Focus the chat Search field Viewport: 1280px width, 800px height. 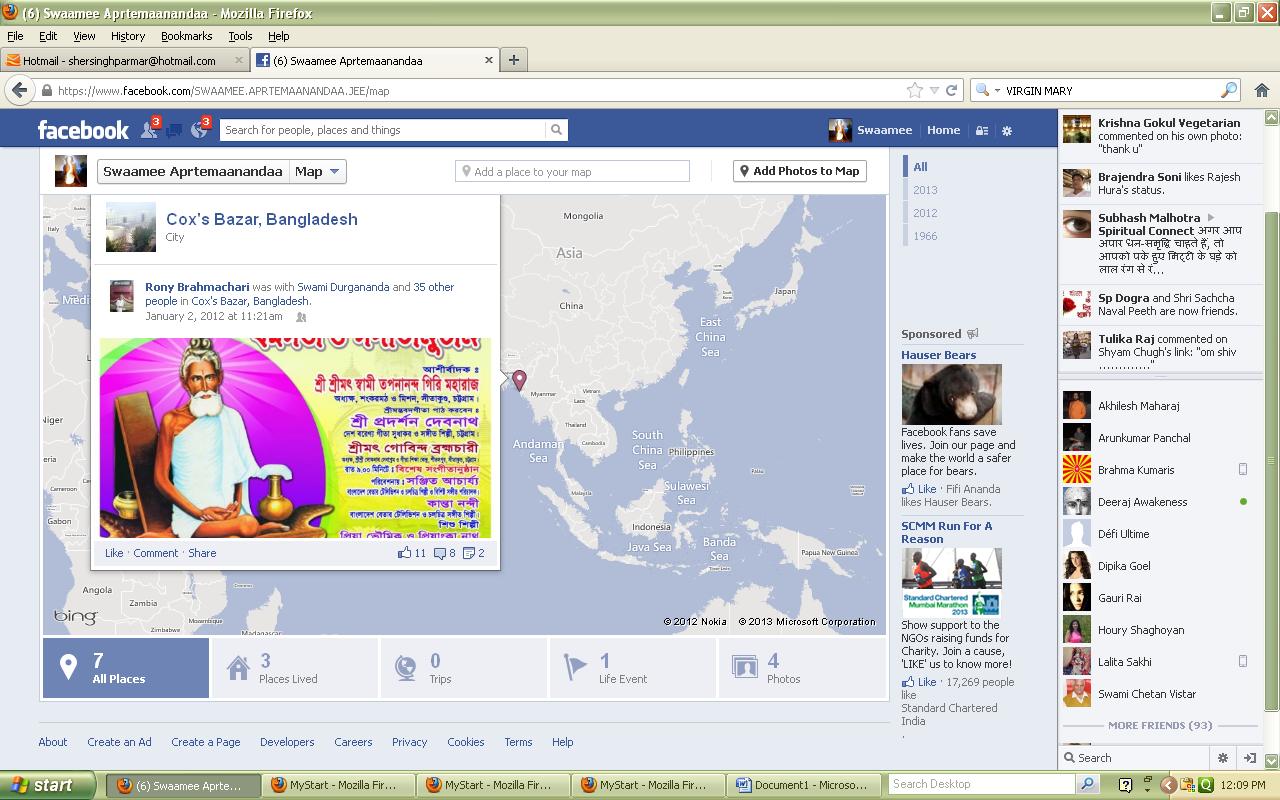(1135, 758)
